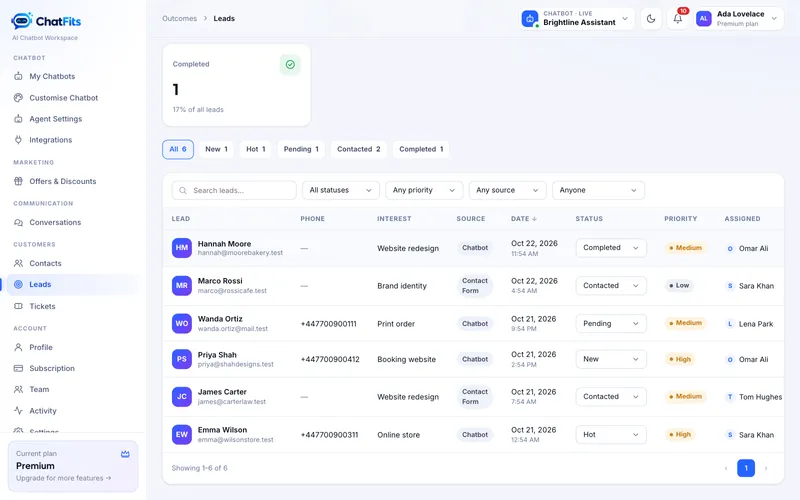Viewport: 800px width, 500px height.
Task: Change Emma Wilson's Hot status dropdown
Action: tap(611, 435)
